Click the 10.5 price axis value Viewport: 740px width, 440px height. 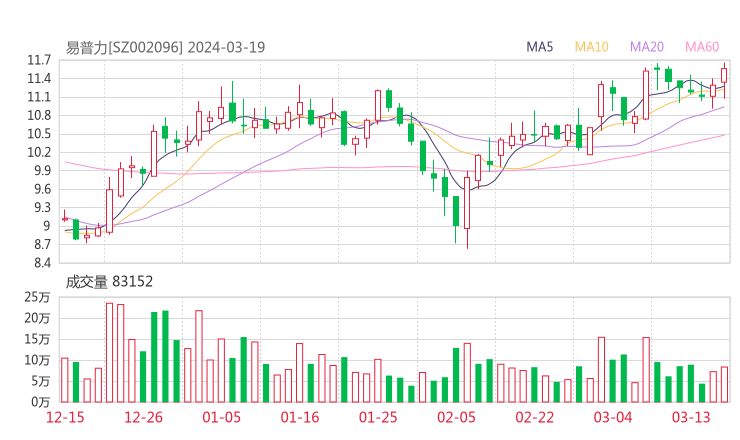point(39,134)
